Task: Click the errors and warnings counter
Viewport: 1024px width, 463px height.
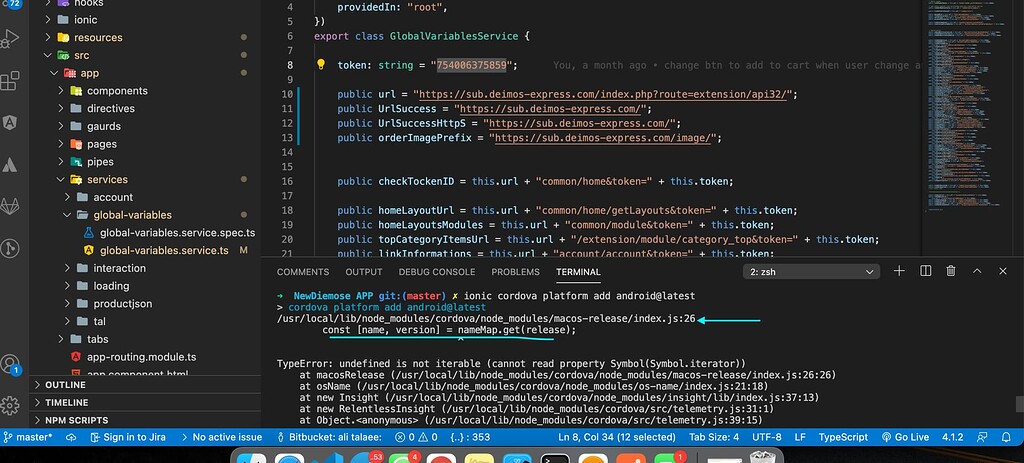Action: click(417, 437)
